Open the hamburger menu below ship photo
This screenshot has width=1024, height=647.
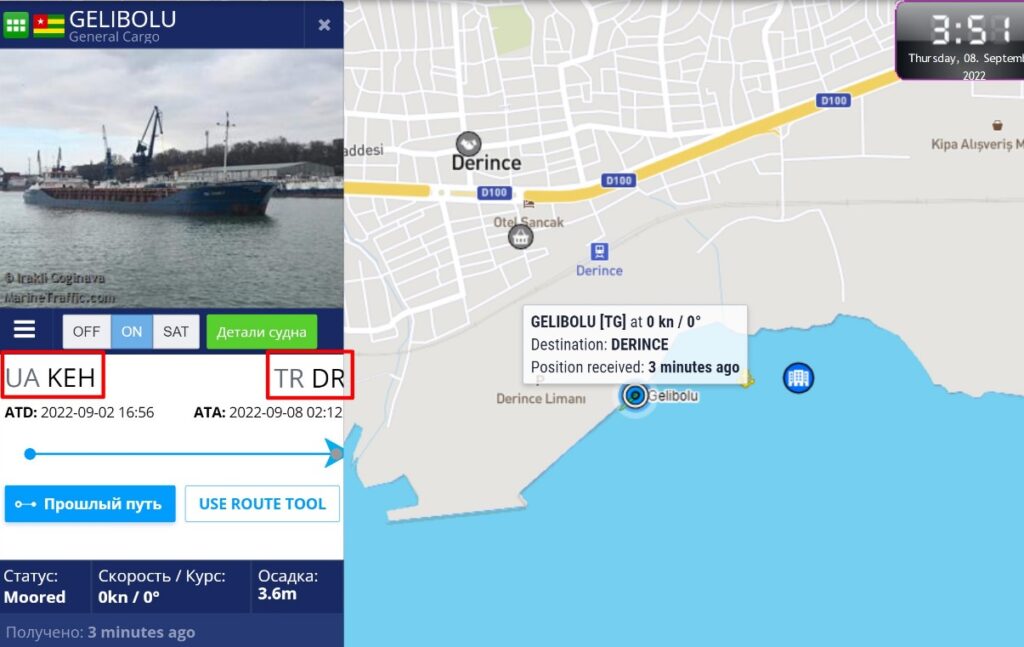coord(25,329)
